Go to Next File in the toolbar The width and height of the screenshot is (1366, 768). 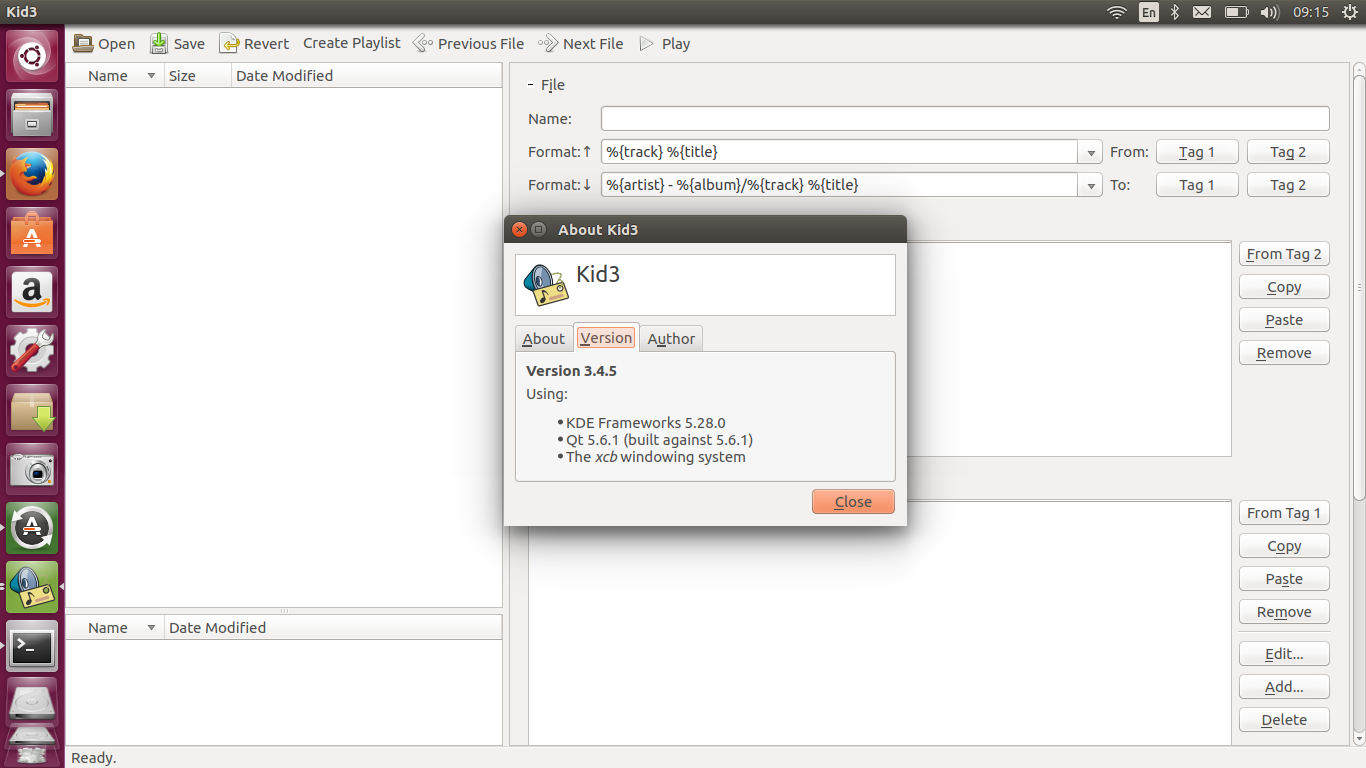(x=580, y=44)
